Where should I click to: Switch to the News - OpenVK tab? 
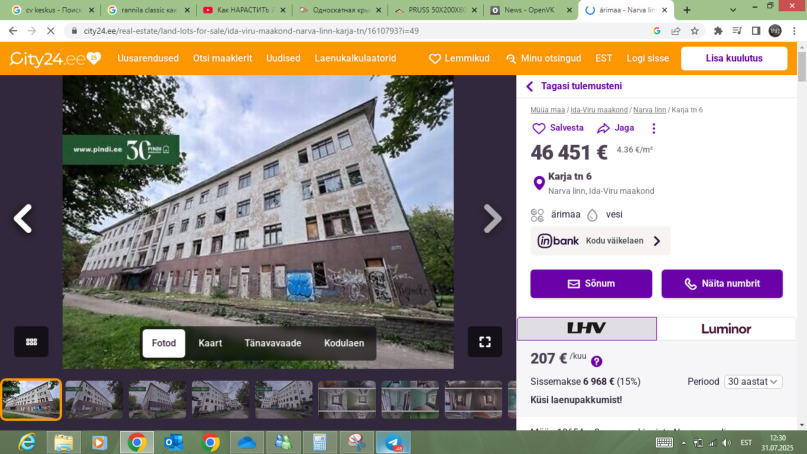point(531,10)
